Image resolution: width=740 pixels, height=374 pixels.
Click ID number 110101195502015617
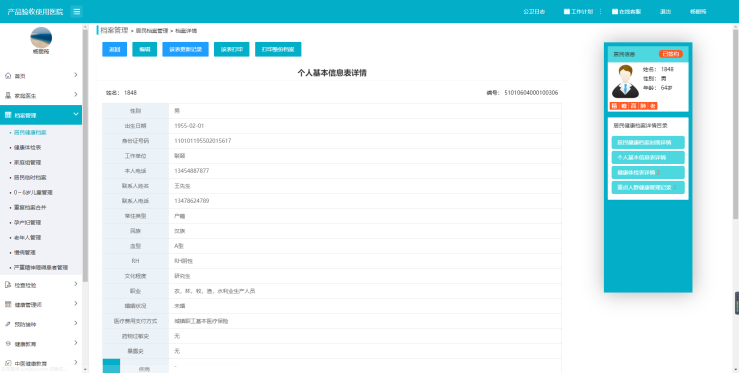pyautogui.click(x=203, y=141)
